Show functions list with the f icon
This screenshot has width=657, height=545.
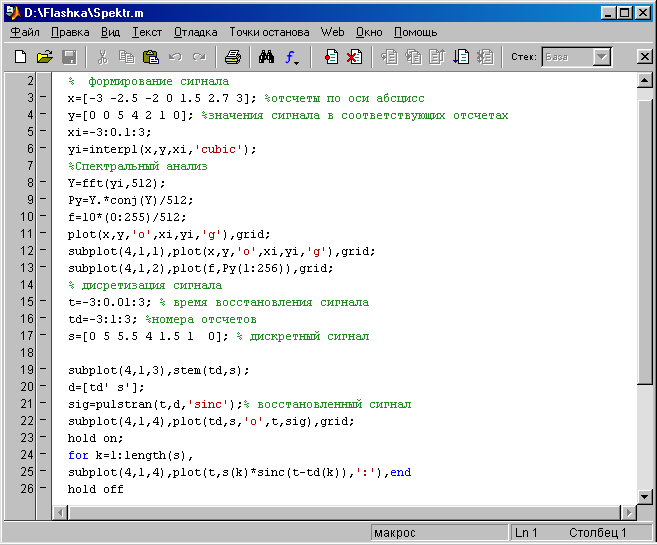[292, 57]
